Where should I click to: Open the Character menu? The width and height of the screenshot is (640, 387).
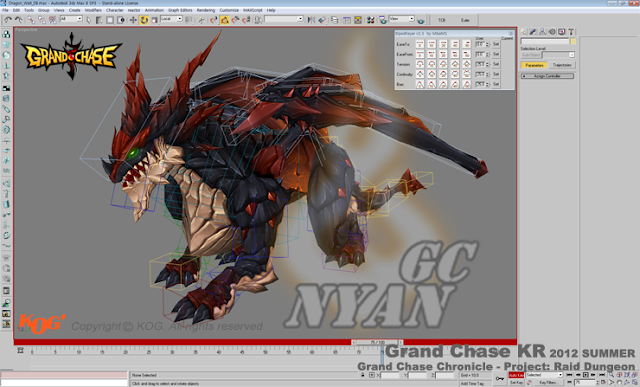pyautogui.click(x=115, y=10)
